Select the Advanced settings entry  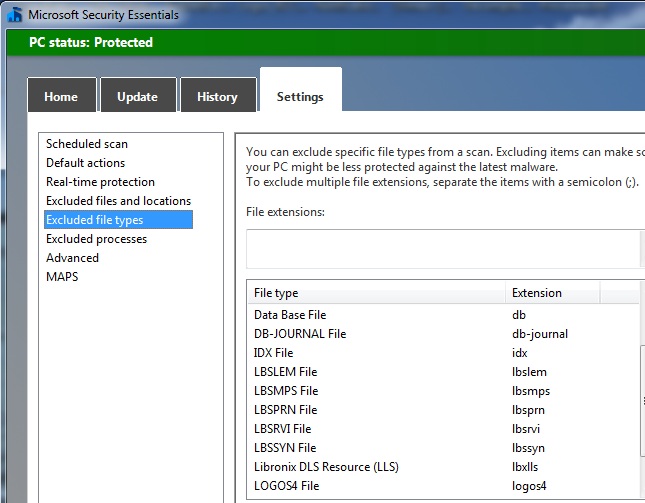[72, 258]
